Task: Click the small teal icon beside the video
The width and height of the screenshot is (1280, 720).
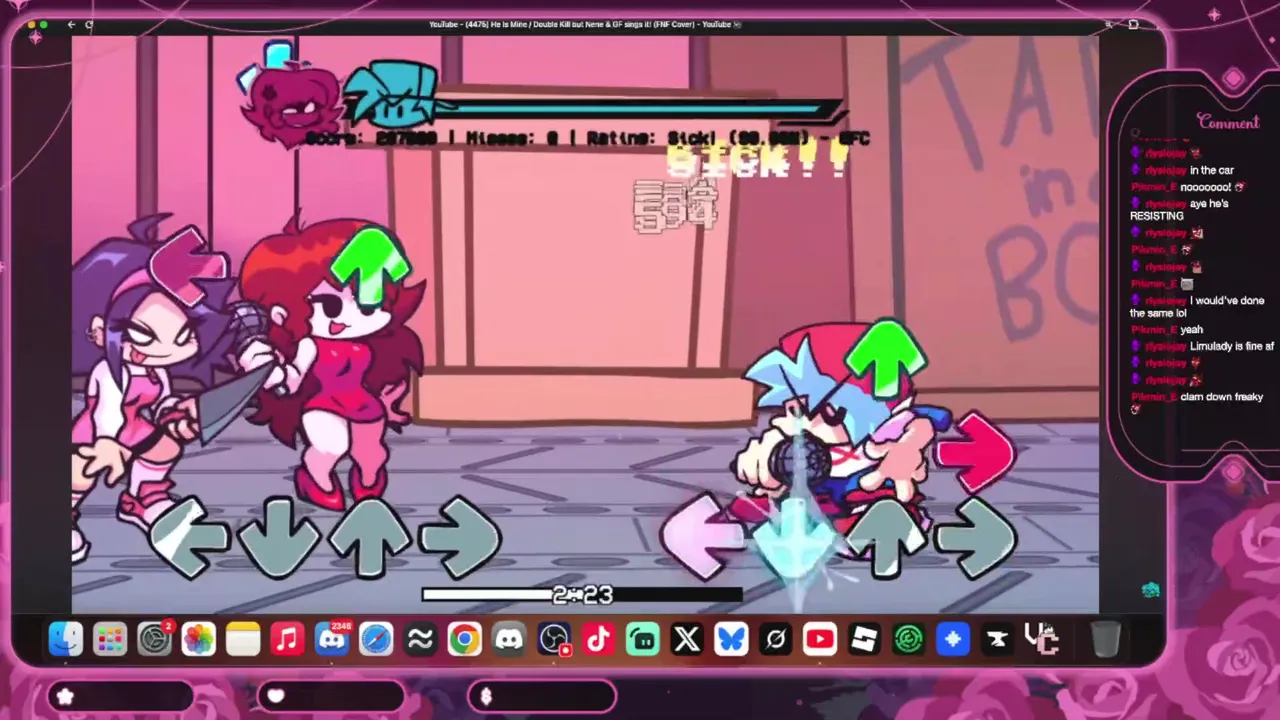Action: coord(1150,590)
